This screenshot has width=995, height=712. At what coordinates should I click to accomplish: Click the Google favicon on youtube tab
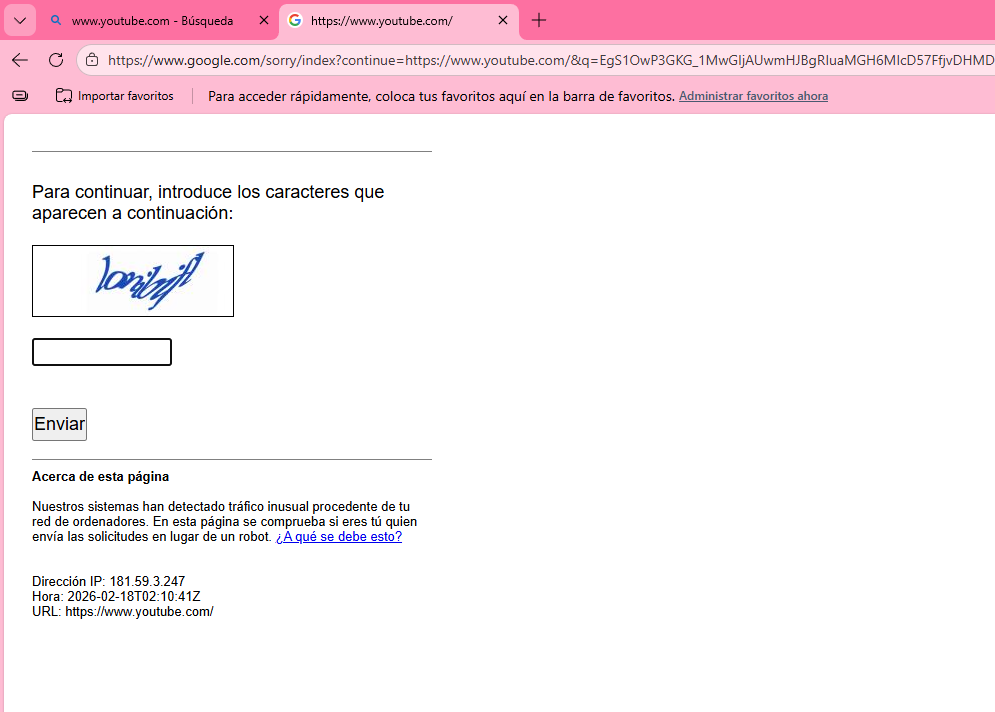(294, 20)
